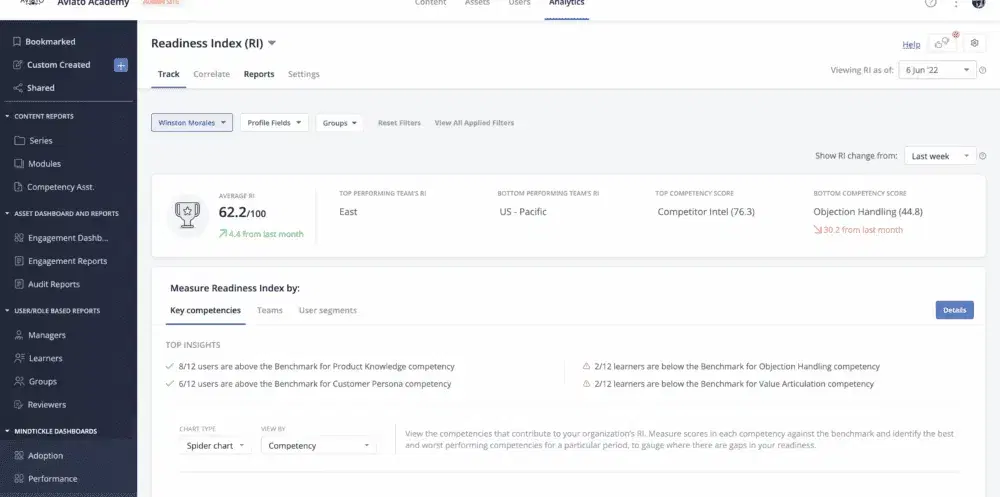This screenshot has width=1000, height=497.
Task: Open the Bookmarked section icon
Action: point(17,41)
